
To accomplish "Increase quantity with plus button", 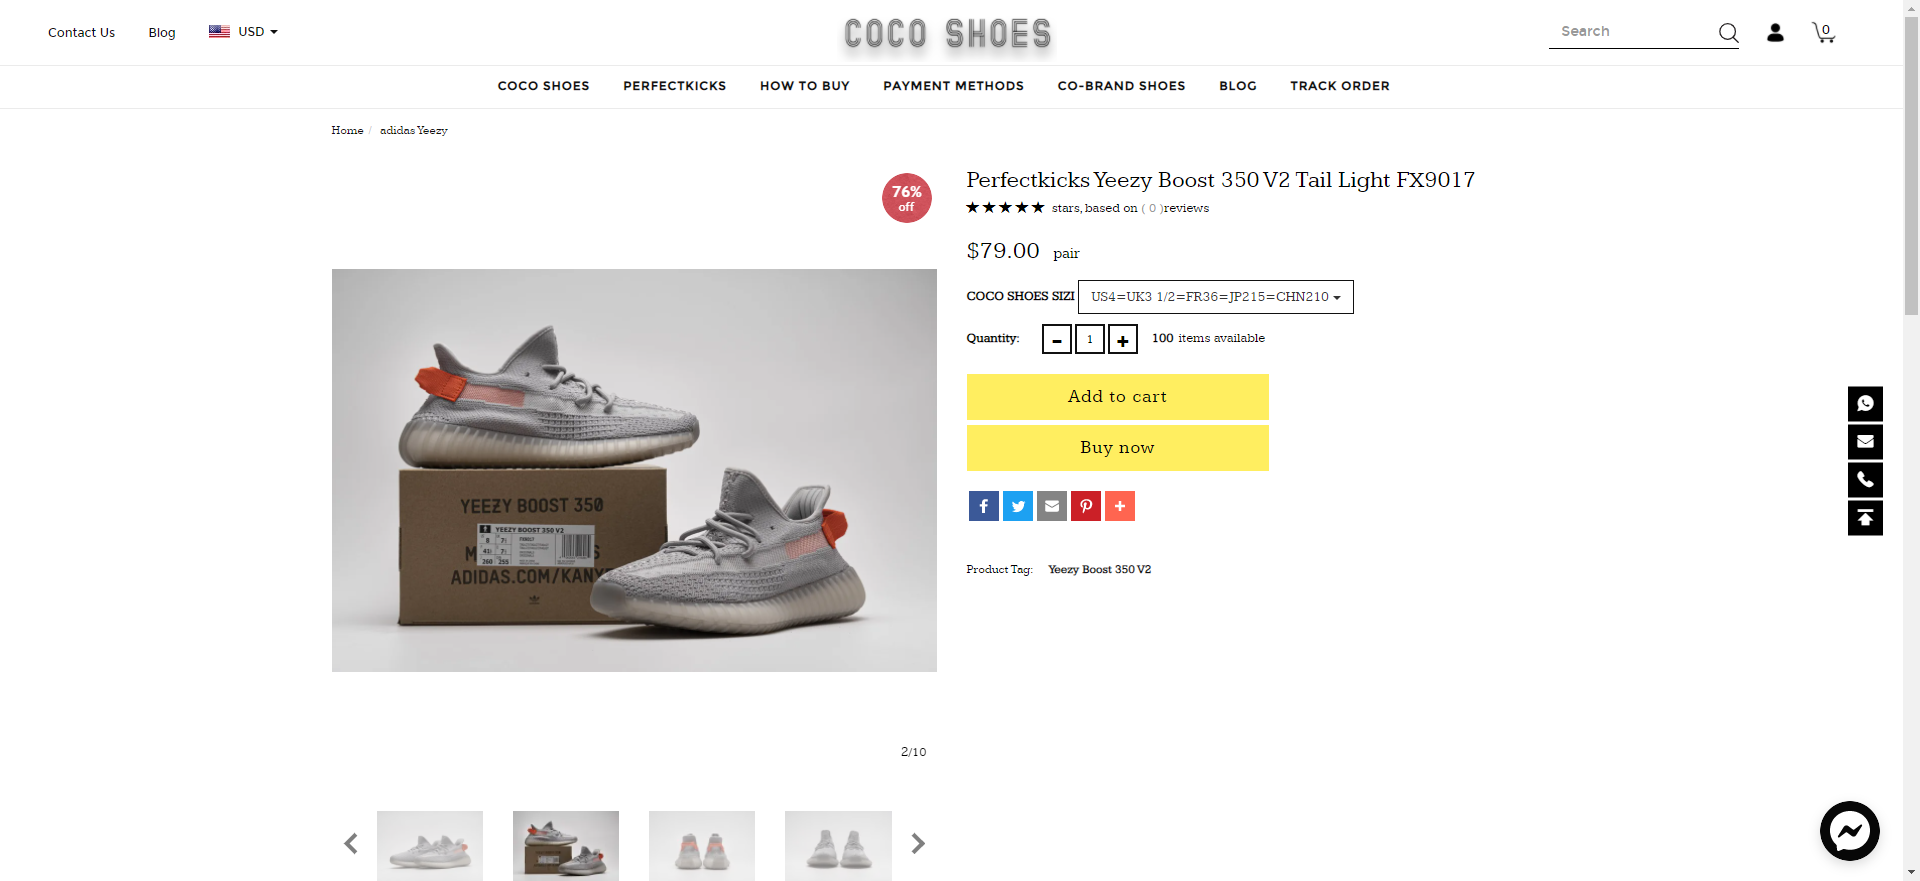I will [x=1123, y=339].
